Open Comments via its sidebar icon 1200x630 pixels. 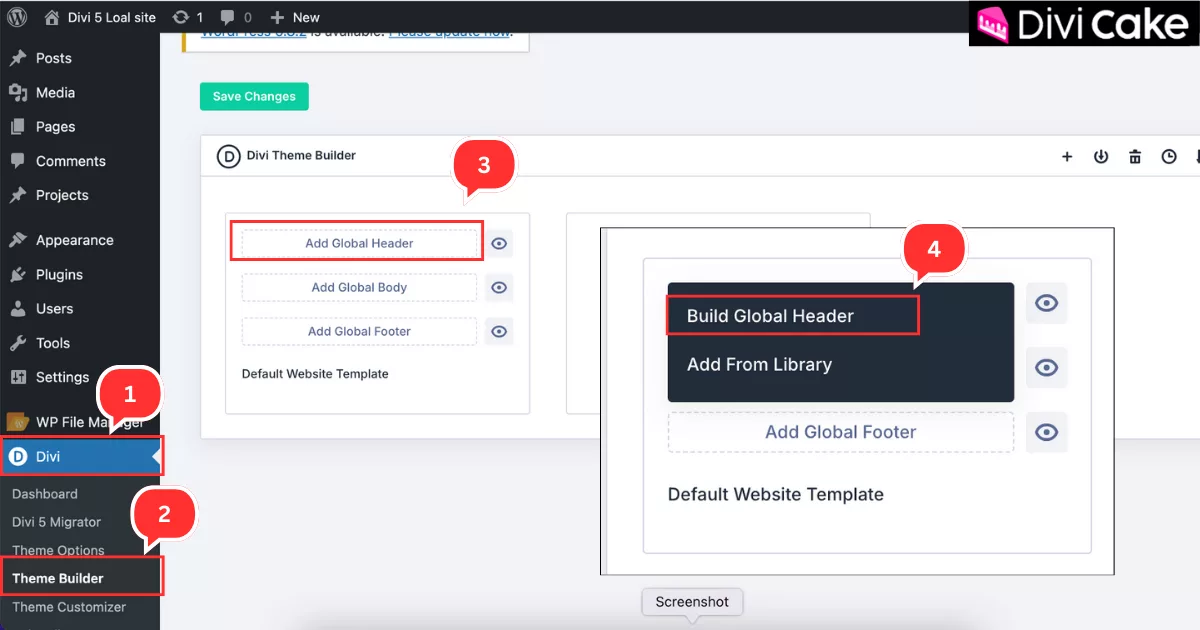click(x=17, y=161)
